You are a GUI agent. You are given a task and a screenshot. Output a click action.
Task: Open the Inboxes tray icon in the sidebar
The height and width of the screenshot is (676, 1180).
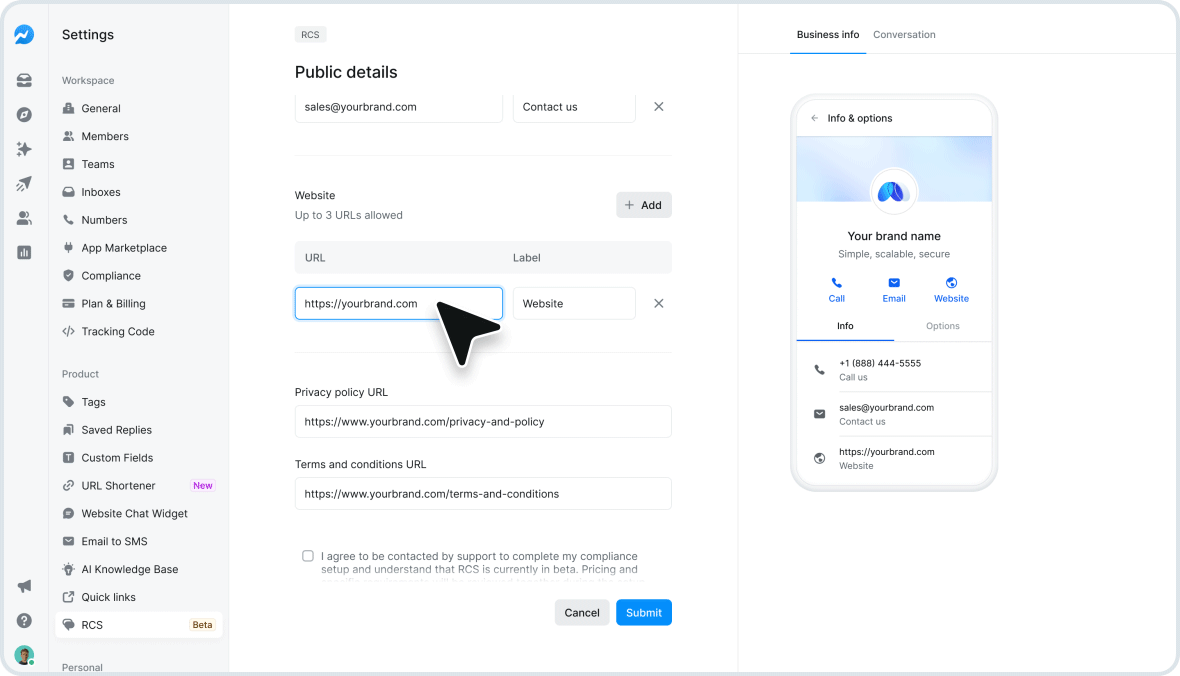[24, 80]
